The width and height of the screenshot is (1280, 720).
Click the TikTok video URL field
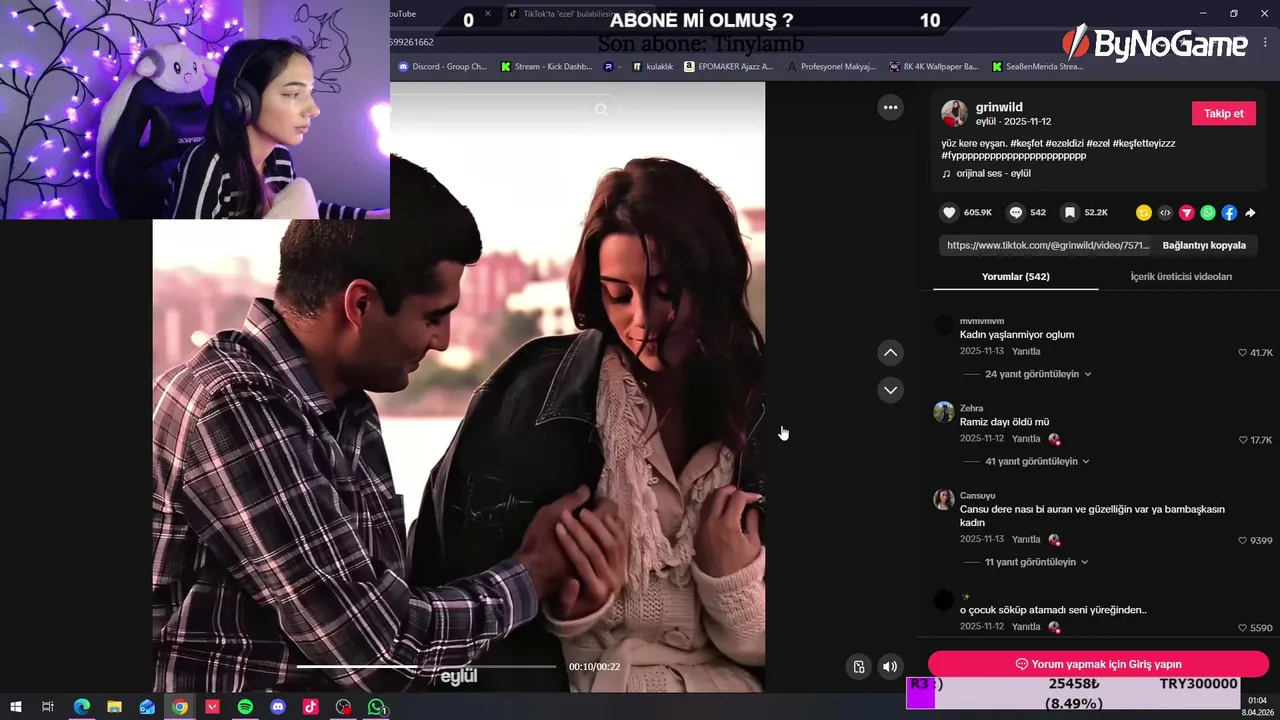[1047, 245]
